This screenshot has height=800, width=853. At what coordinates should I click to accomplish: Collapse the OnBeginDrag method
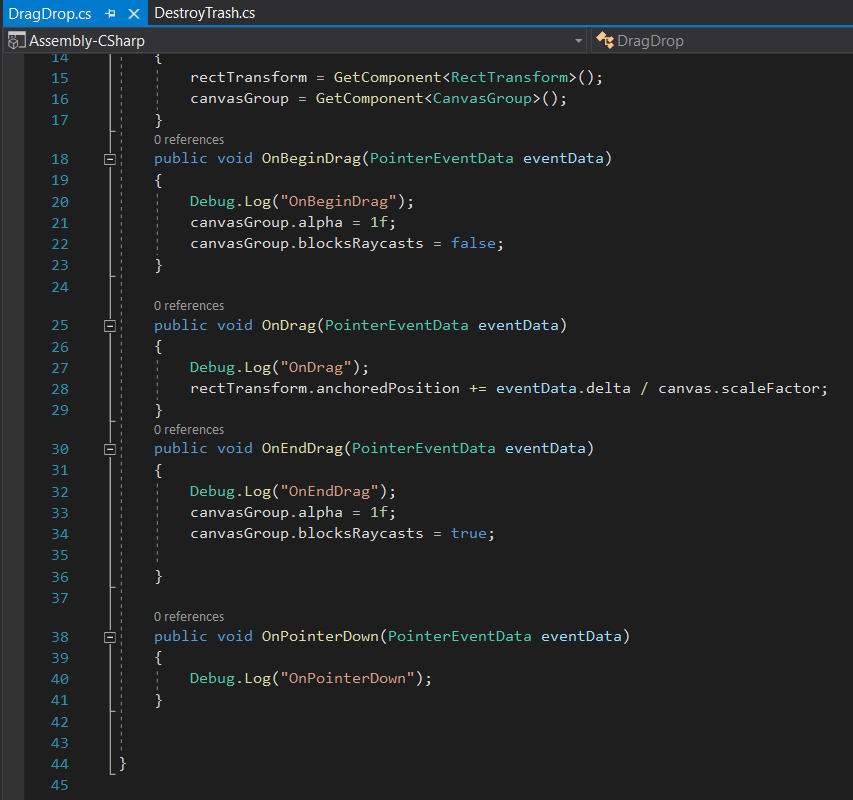[x=110, y=159]
